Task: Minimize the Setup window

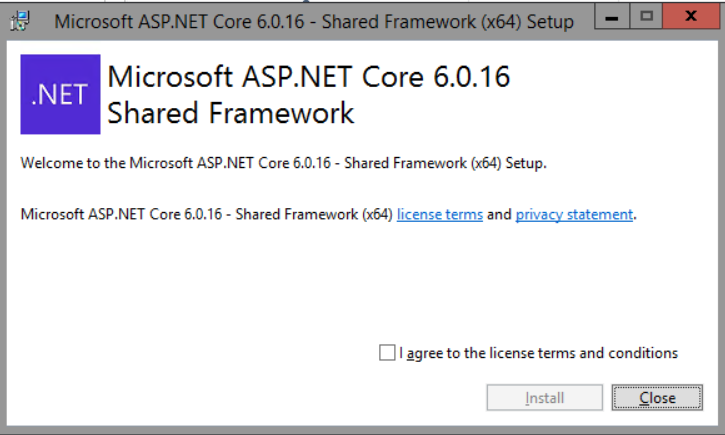Action: (x=612, y=19)
